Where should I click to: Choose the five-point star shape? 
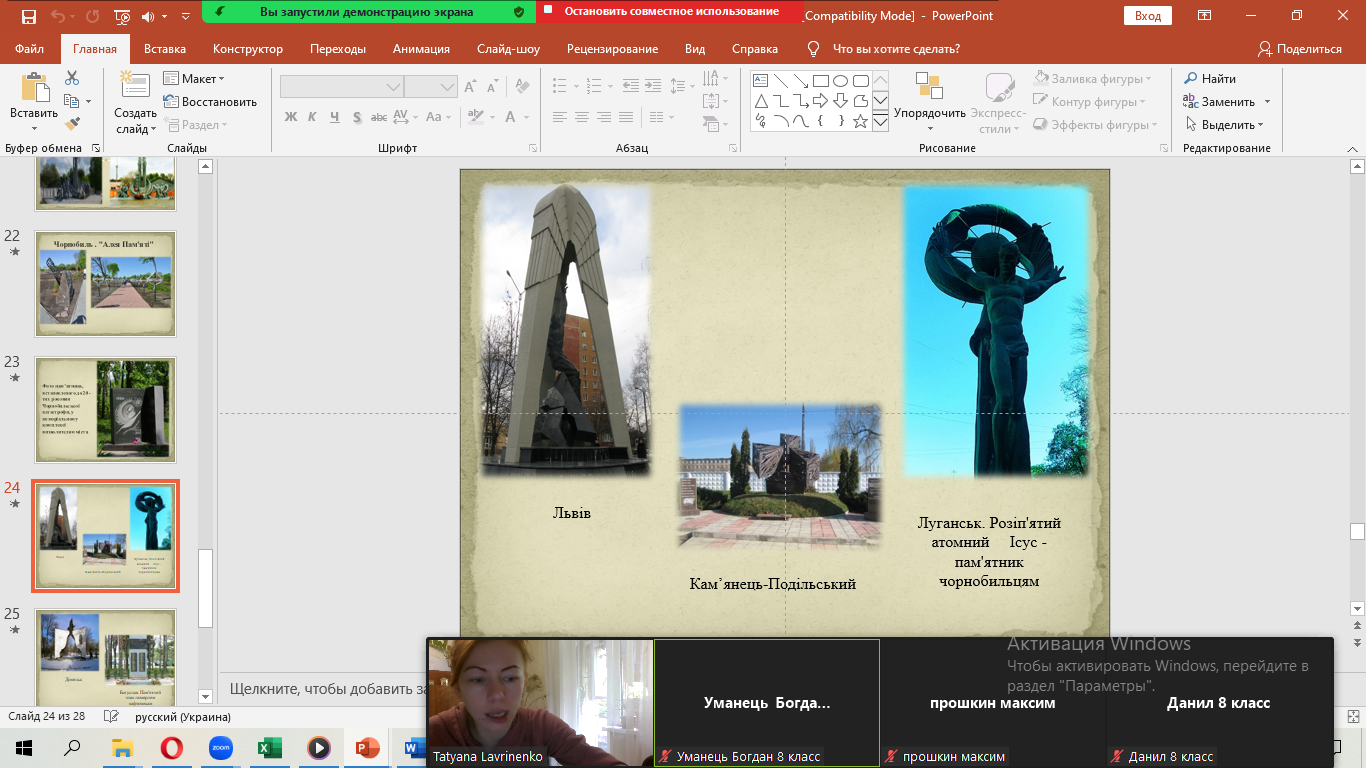point(860,121)
